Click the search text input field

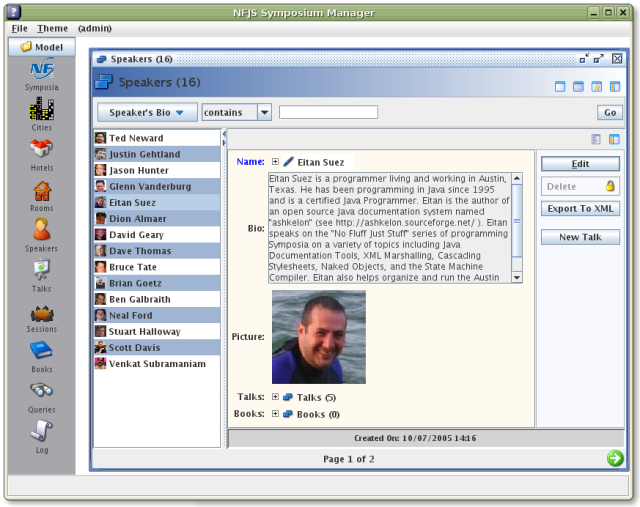tap(328, 112)
